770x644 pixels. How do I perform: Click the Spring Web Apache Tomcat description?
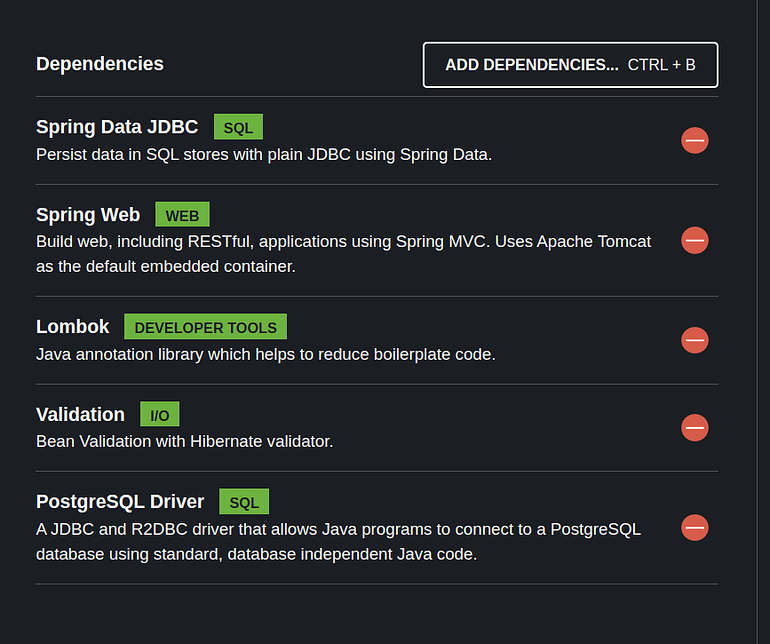343,254
